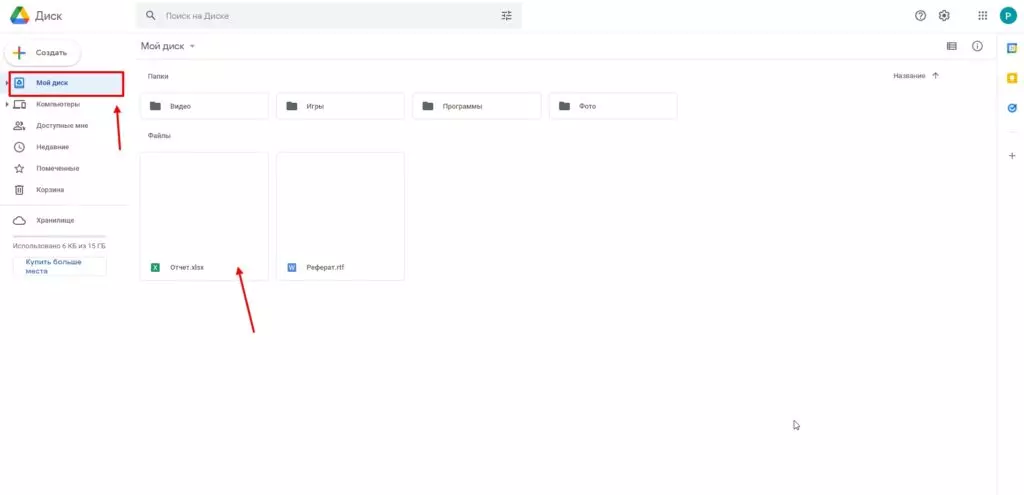This screenshot has height=495, width=1024.
Task: Select the Игры folder
Action: coord(340,106)
